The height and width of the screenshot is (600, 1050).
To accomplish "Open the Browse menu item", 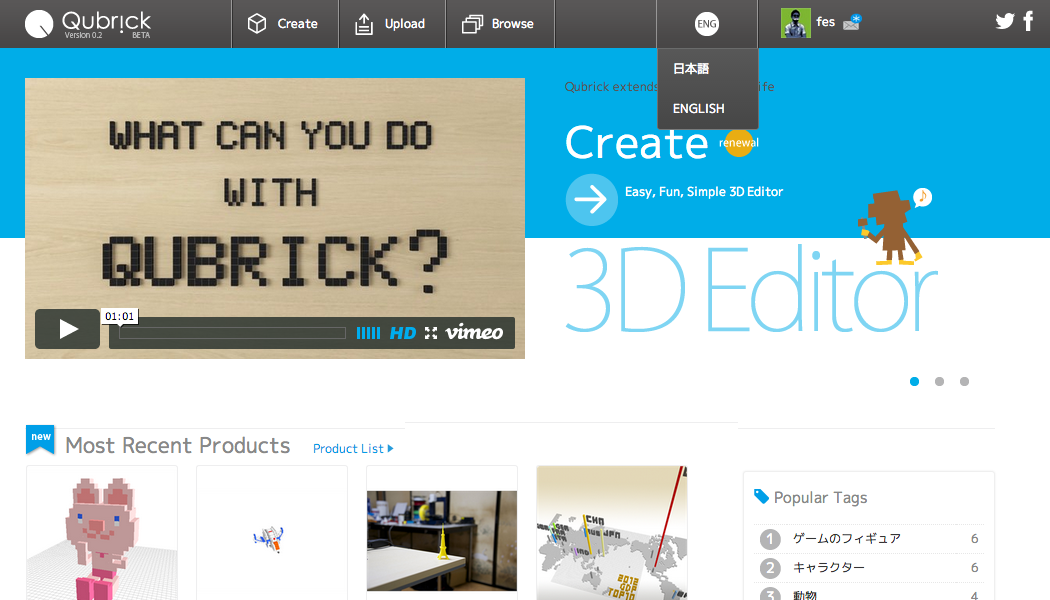I will 499,24.
